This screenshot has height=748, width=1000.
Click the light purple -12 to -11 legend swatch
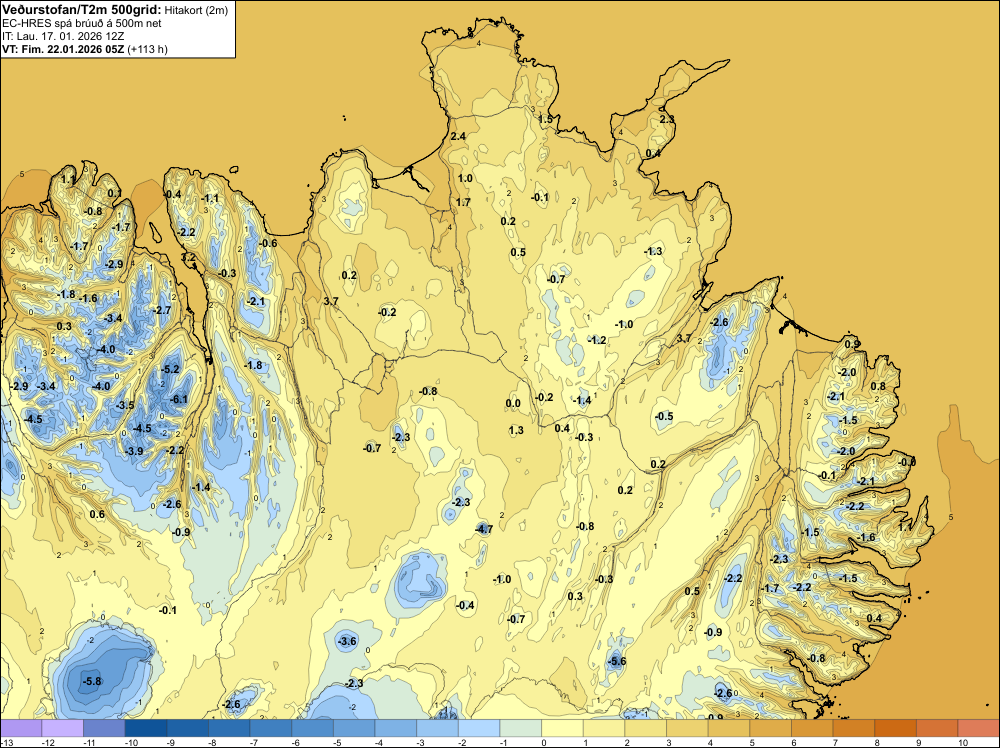coord(62,728)
